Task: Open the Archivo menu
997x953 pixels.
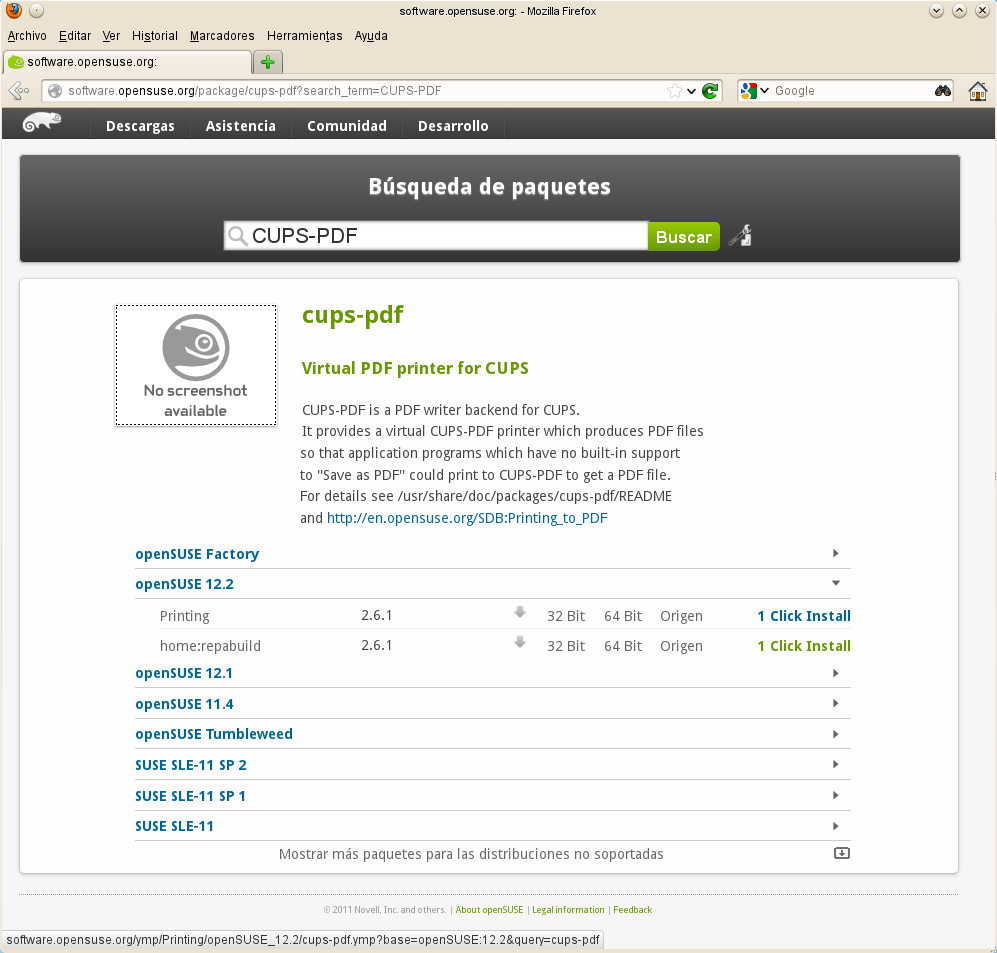Action: point(27,36)
